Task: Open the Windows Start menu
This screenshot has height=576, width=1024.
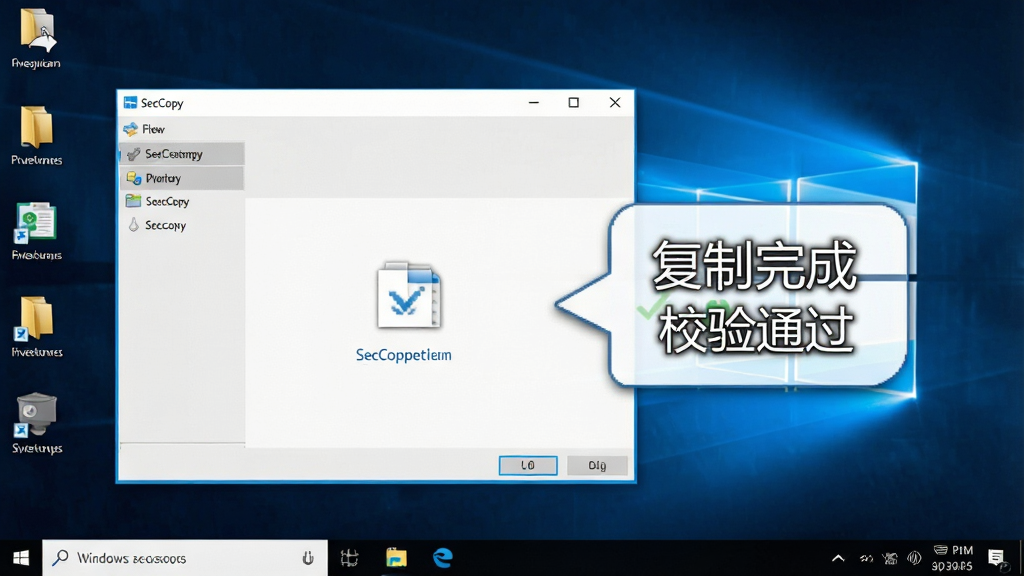Action: click(21, 558)
